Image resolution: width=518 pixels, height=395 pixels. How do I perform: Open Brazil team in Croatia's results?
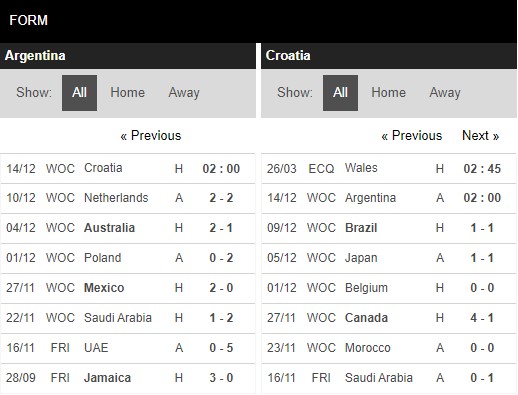(361, 228)
